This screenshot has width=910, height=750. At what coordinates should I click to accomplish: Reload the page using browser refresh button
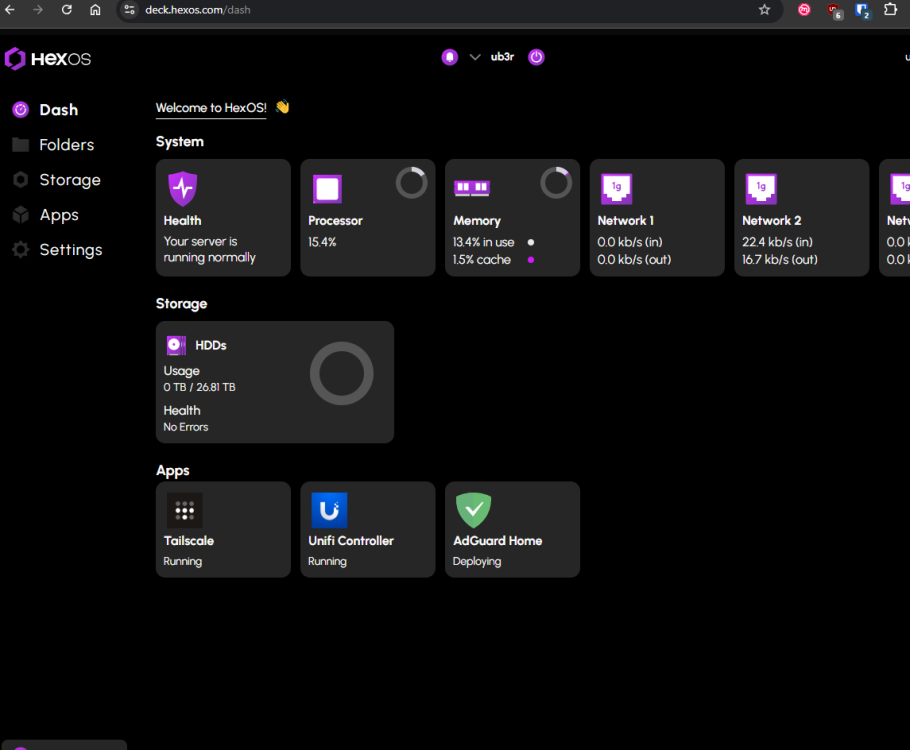click(x=66, y=10)
